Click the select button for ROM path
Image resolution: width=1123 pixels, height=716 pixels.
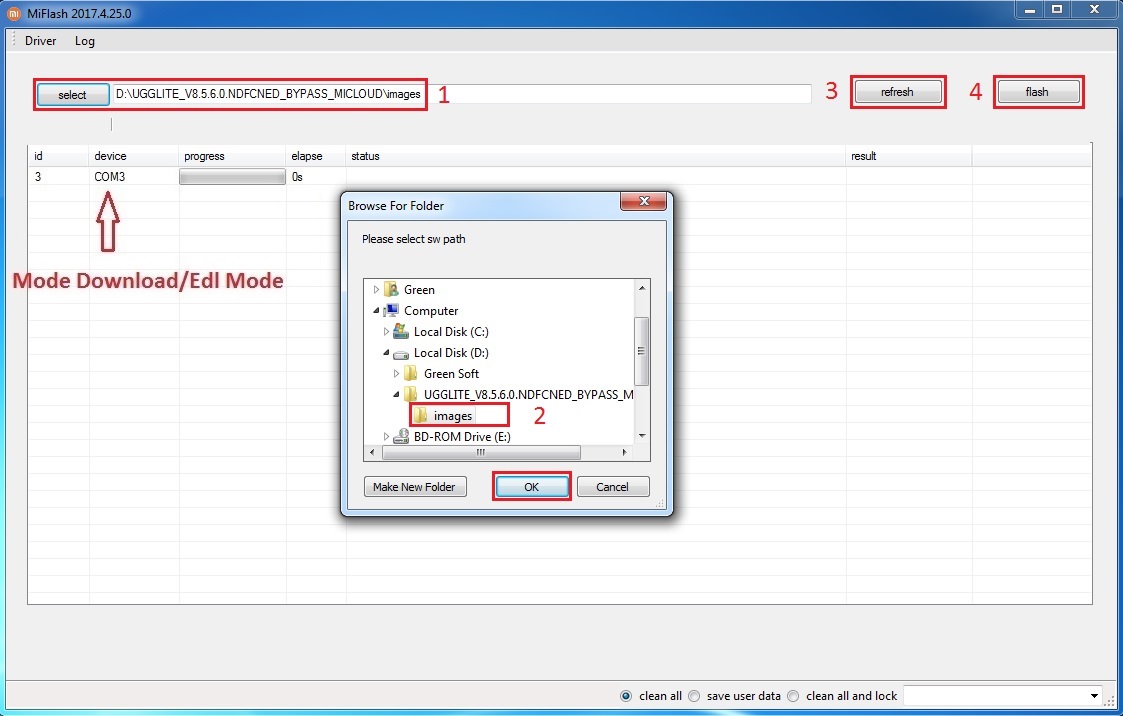coord(72,95)
